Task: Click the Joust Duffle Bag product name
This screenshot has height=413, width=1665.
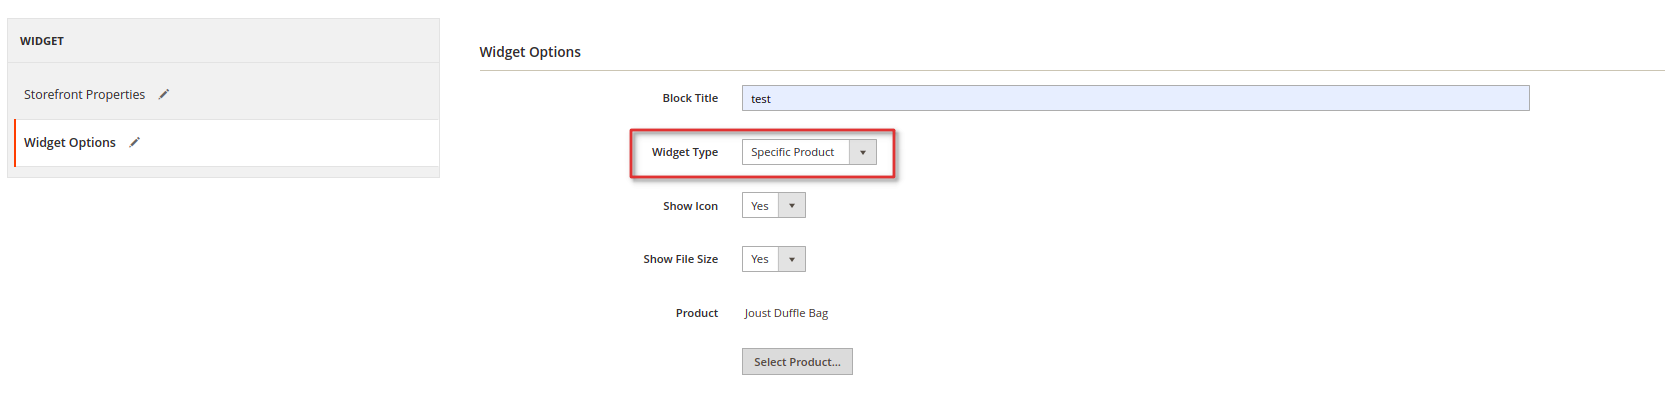Action: point(786,313)
